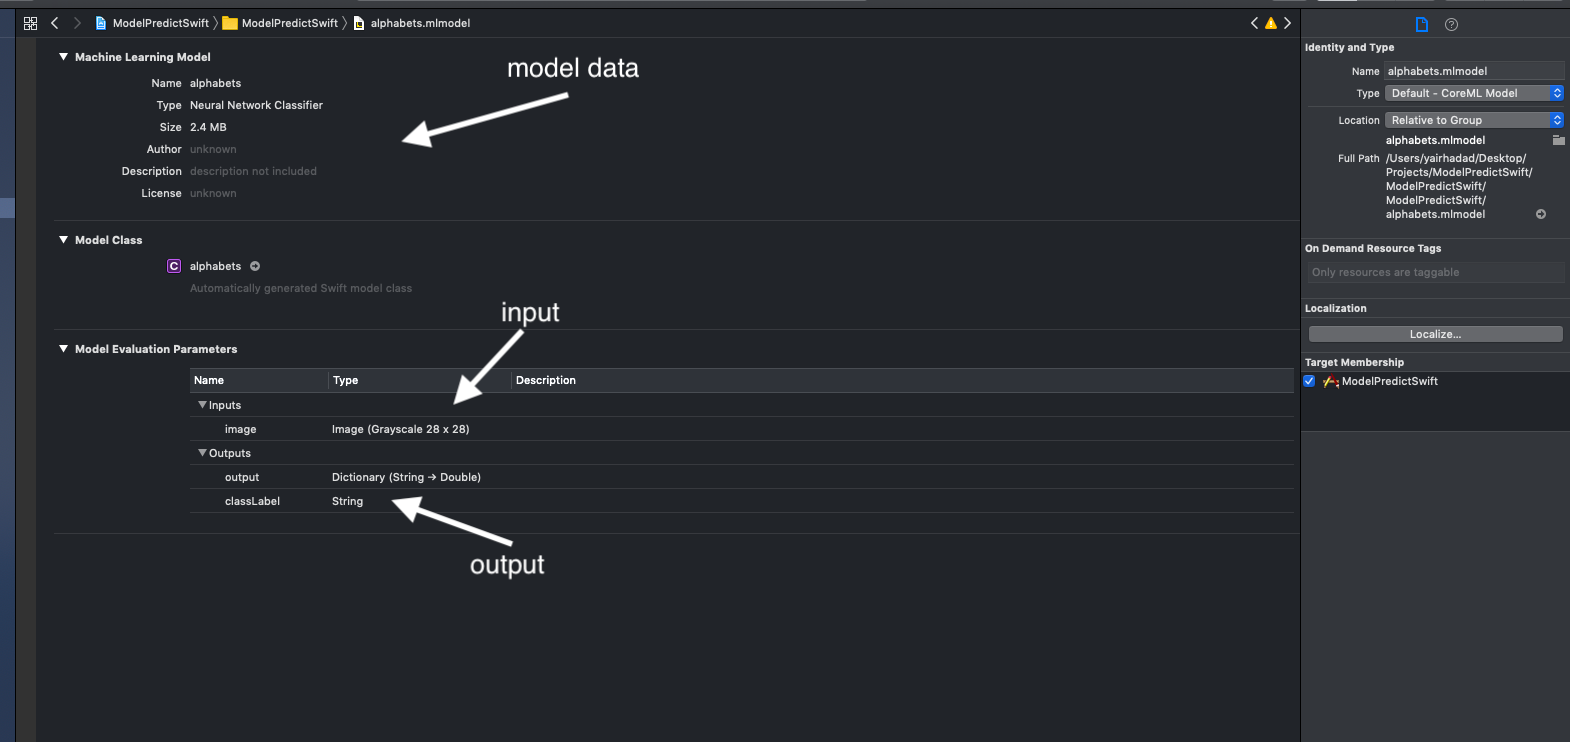Screen dimensions: 1570x742
Task: Click the Localize... button
Action: point(1434,333)
